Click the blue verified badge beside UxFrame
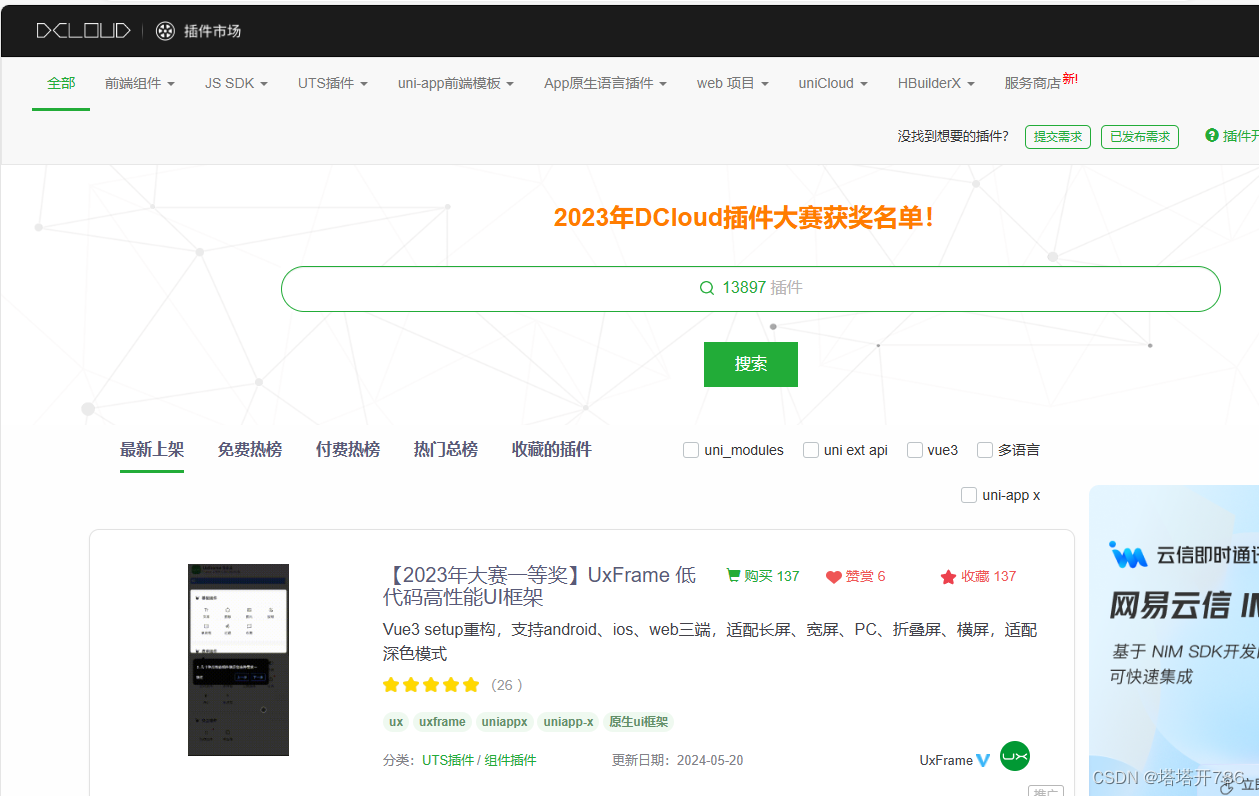Image resolution: width=1259 pixels, height=796 pixels. point(983,760)
